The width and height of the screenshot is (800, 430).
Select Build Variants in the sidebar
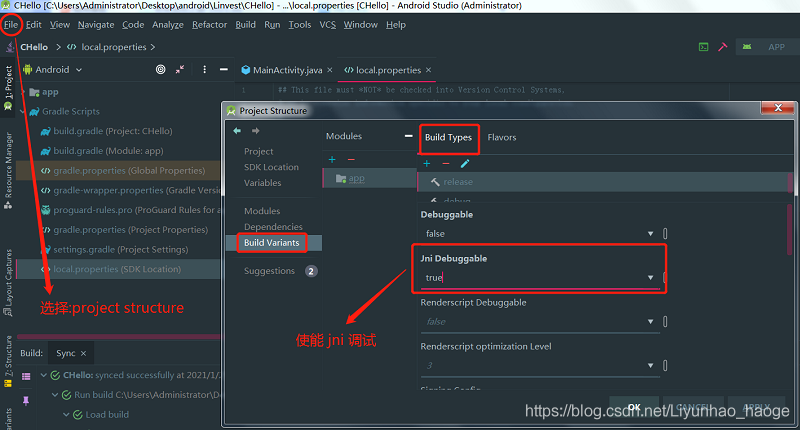click(x=272, y=243)
